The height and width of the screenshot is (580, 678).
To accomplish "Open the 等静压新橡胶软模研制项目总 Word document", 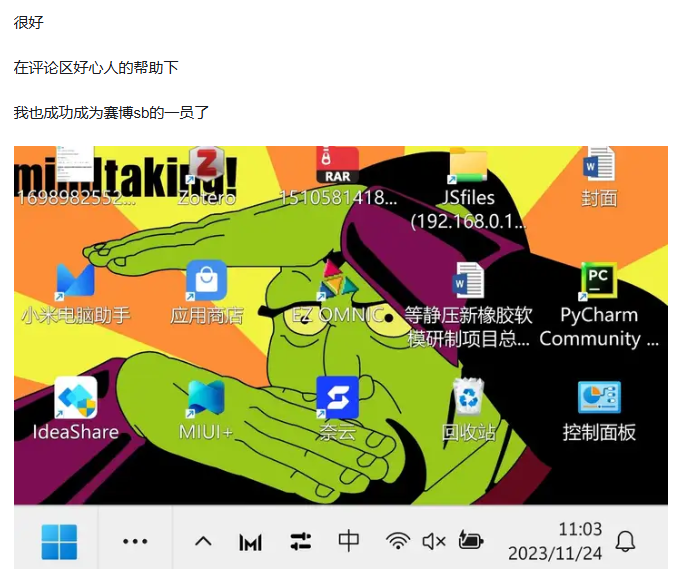I will (x=468, y=281).
